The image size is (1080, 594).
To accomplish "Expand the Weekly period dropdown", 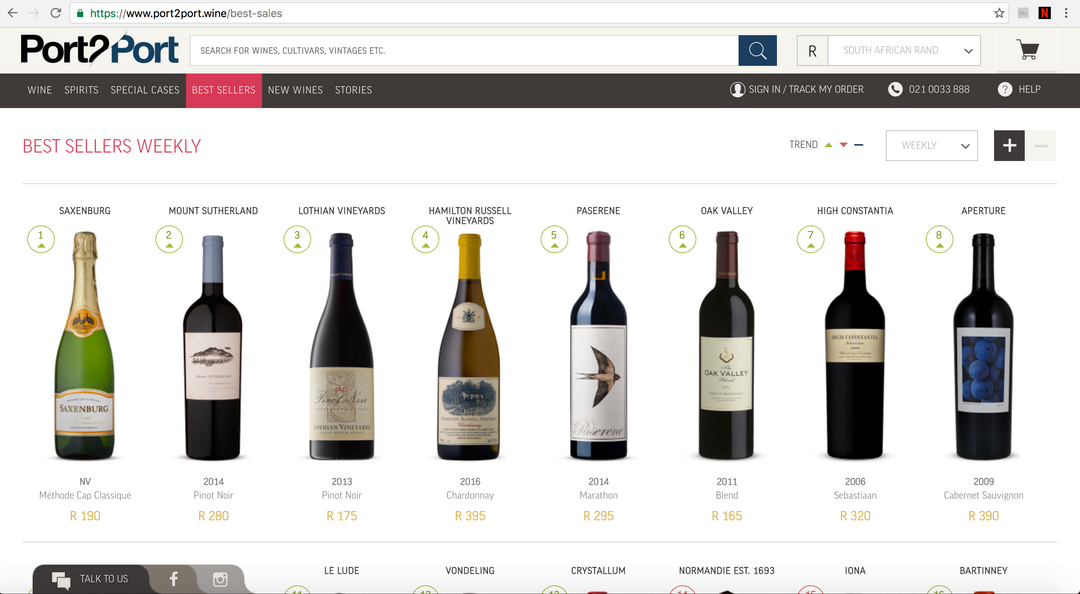I will 931,146.
